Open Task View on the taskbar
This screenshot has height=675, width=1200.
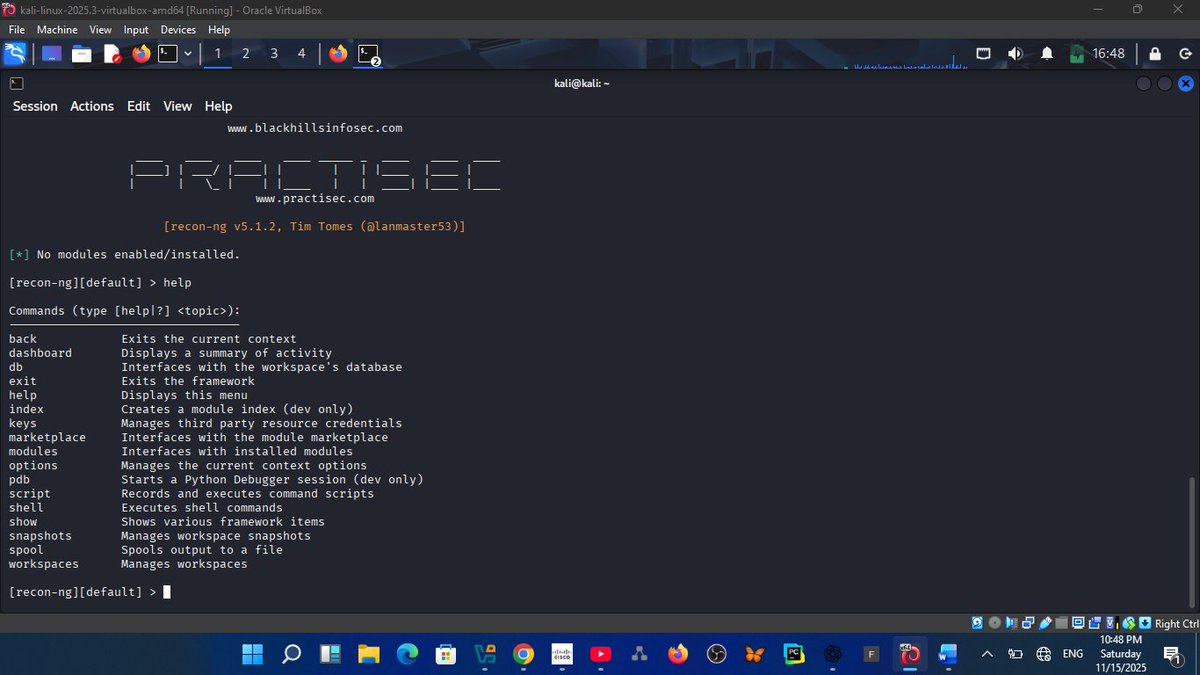click(330, 654)
